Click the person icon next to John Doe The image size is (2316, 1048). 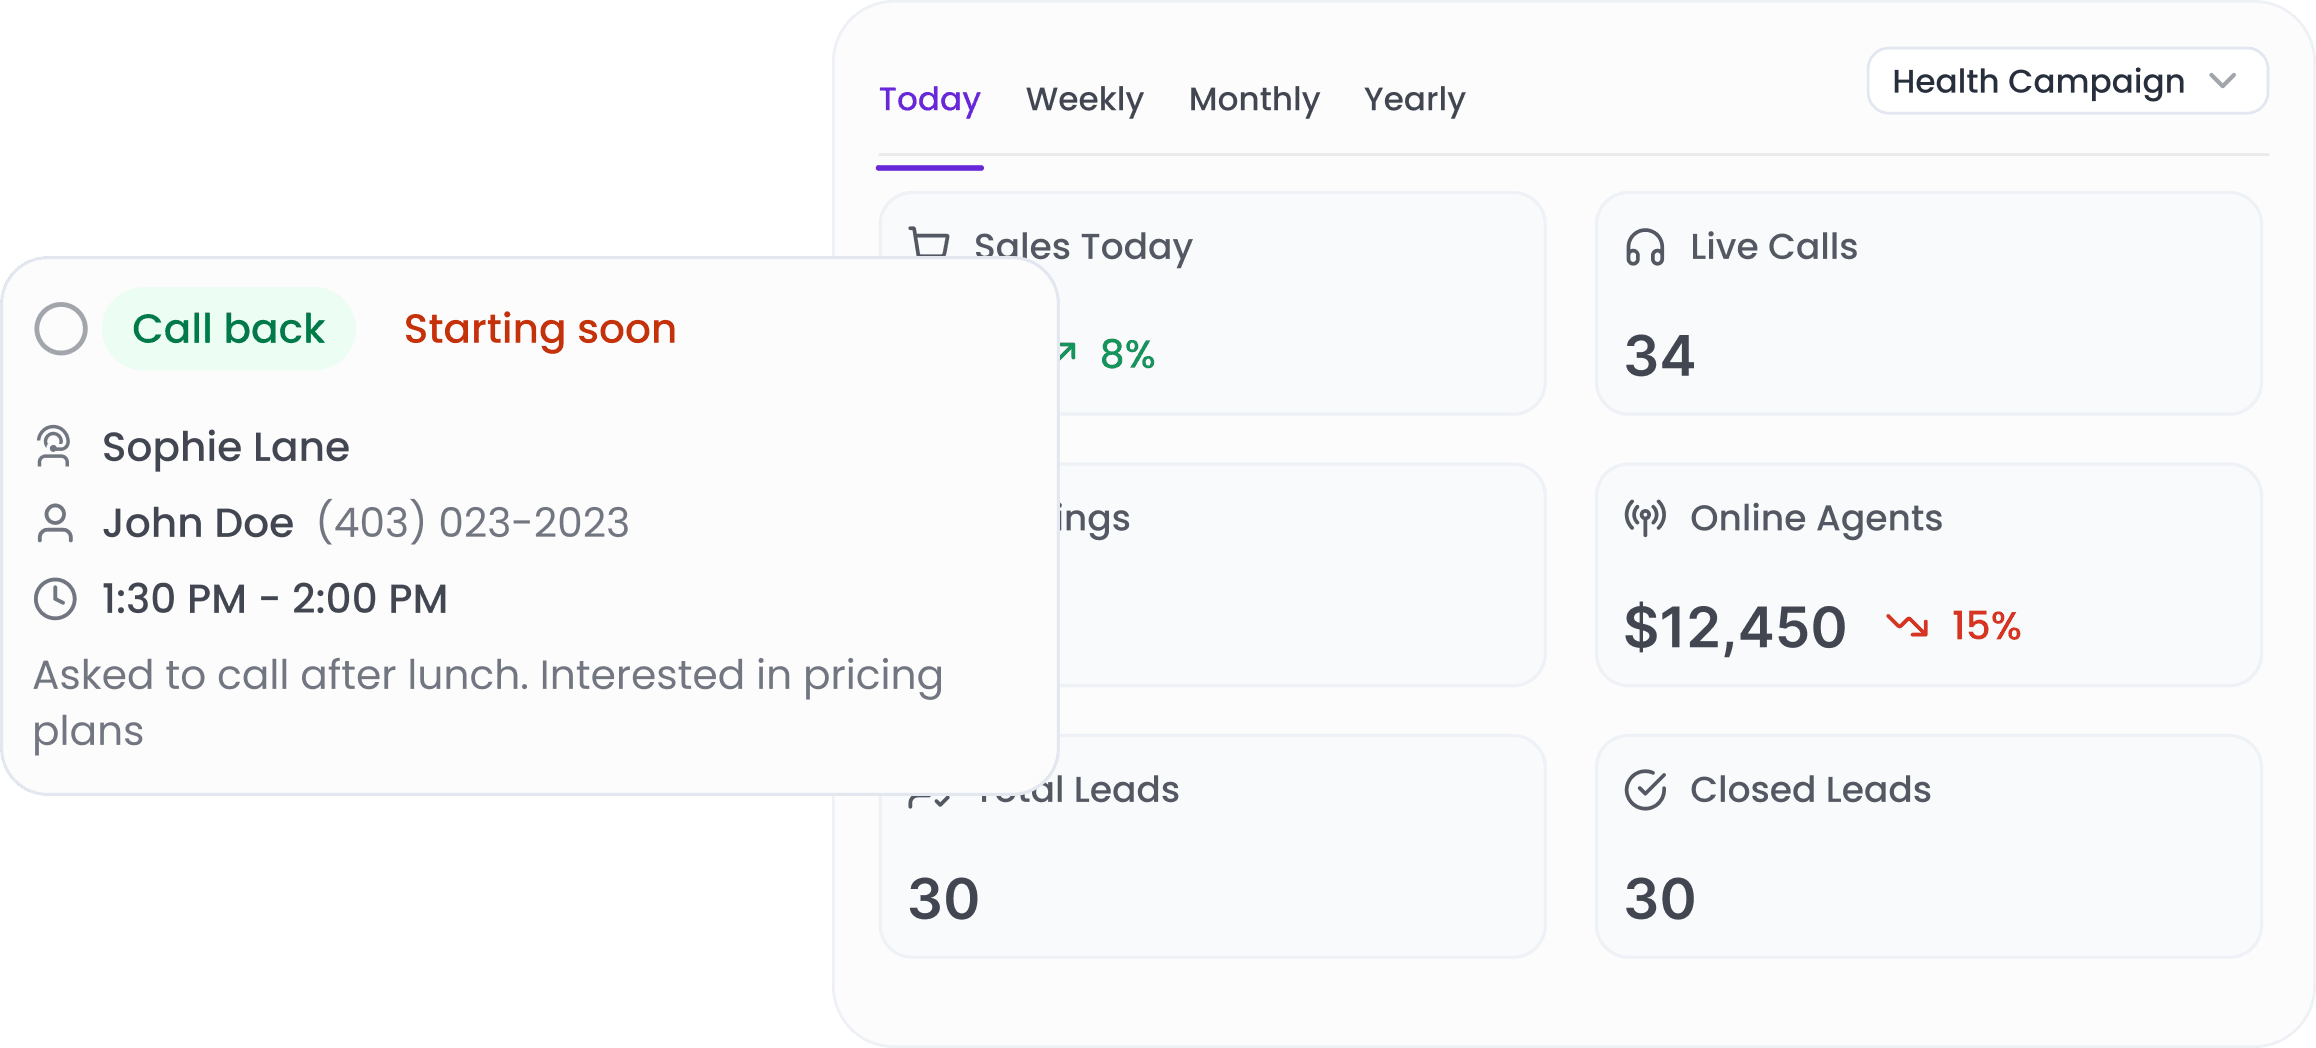57,522
